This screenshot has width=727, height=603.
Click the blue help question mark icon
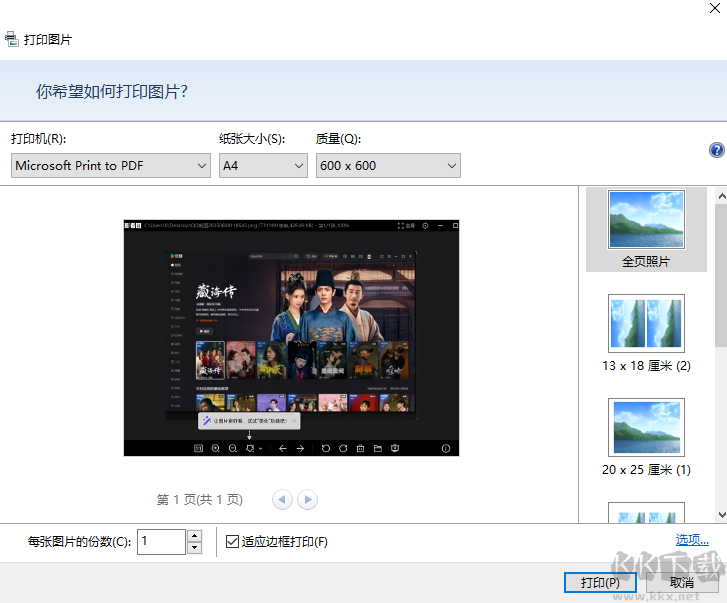[x=716, y=150]
